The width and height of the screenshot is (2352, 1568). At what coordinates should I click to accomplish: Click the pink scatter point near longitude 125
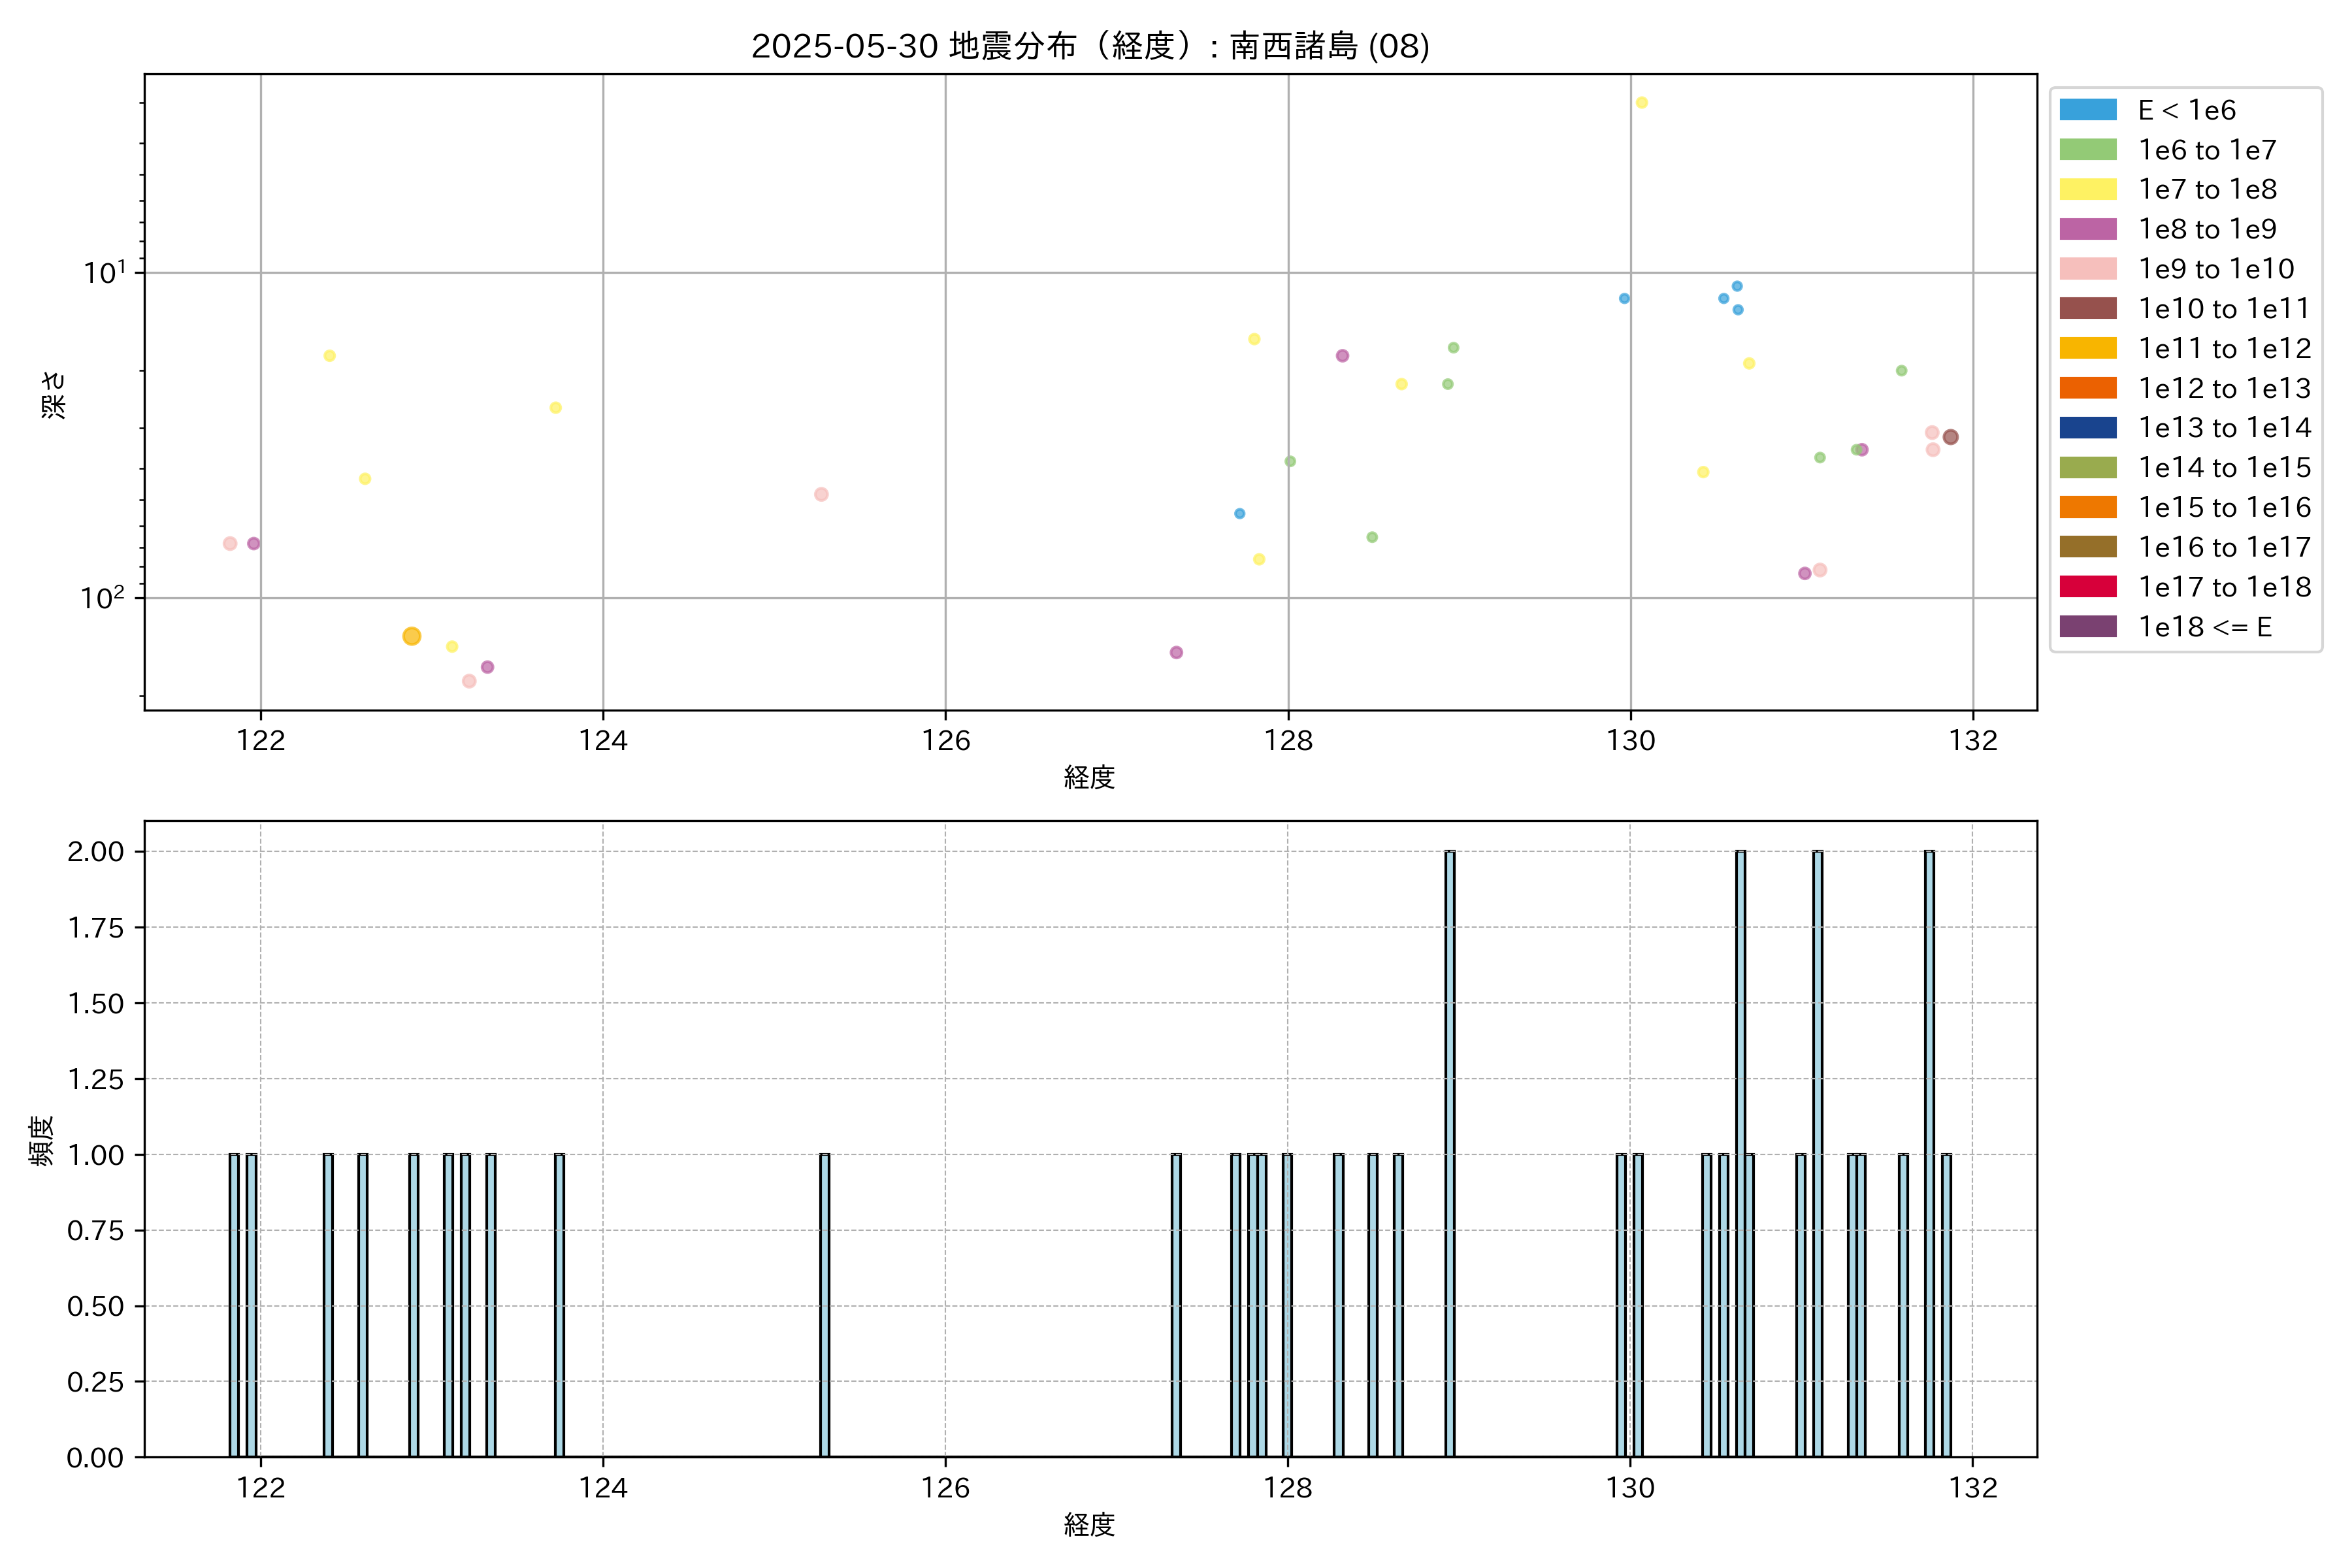pos(821,494)
